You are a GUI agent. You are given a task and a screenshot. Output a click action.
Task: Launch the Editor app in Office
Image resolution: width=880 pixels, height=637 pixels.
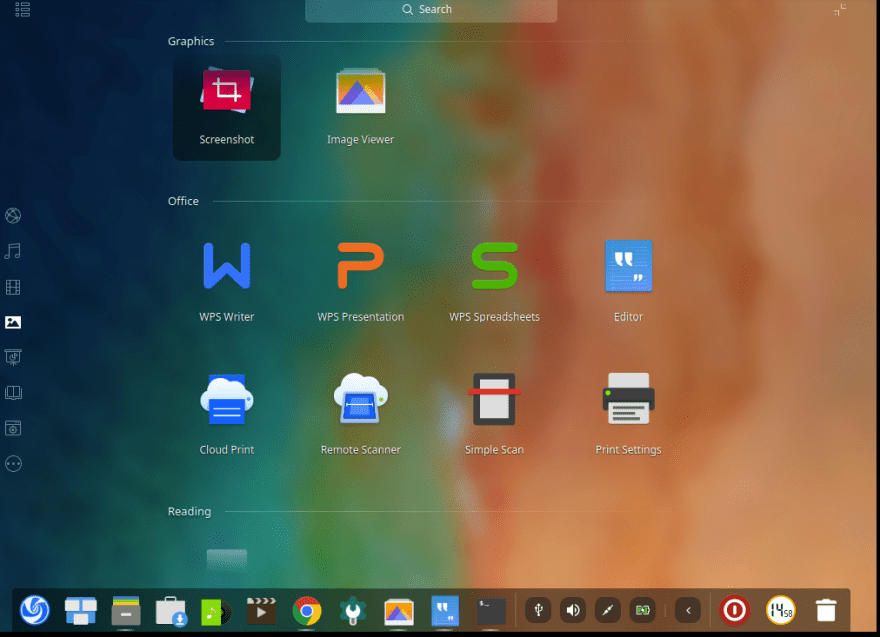[x=628, y=282]
